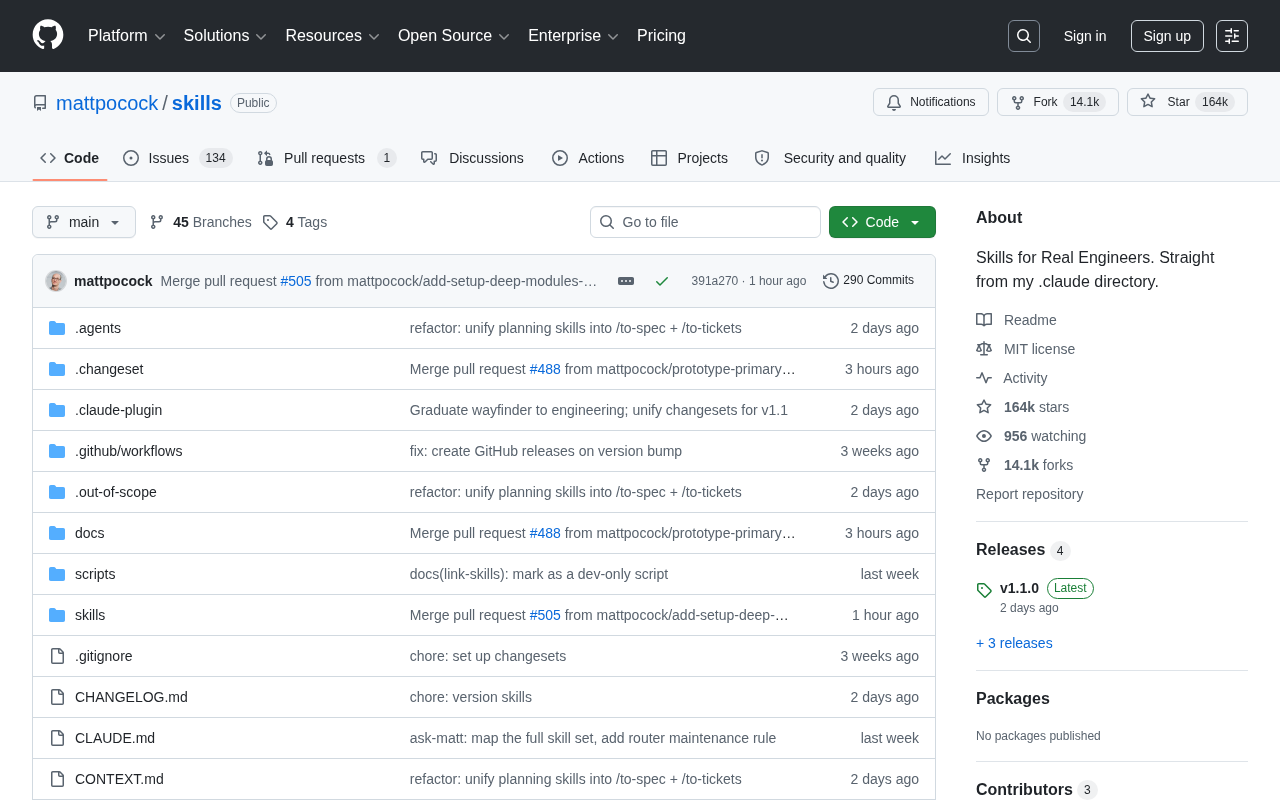1280x800 pixels.
Task: Open the green Code dropdown button
Action: [882, 222]
